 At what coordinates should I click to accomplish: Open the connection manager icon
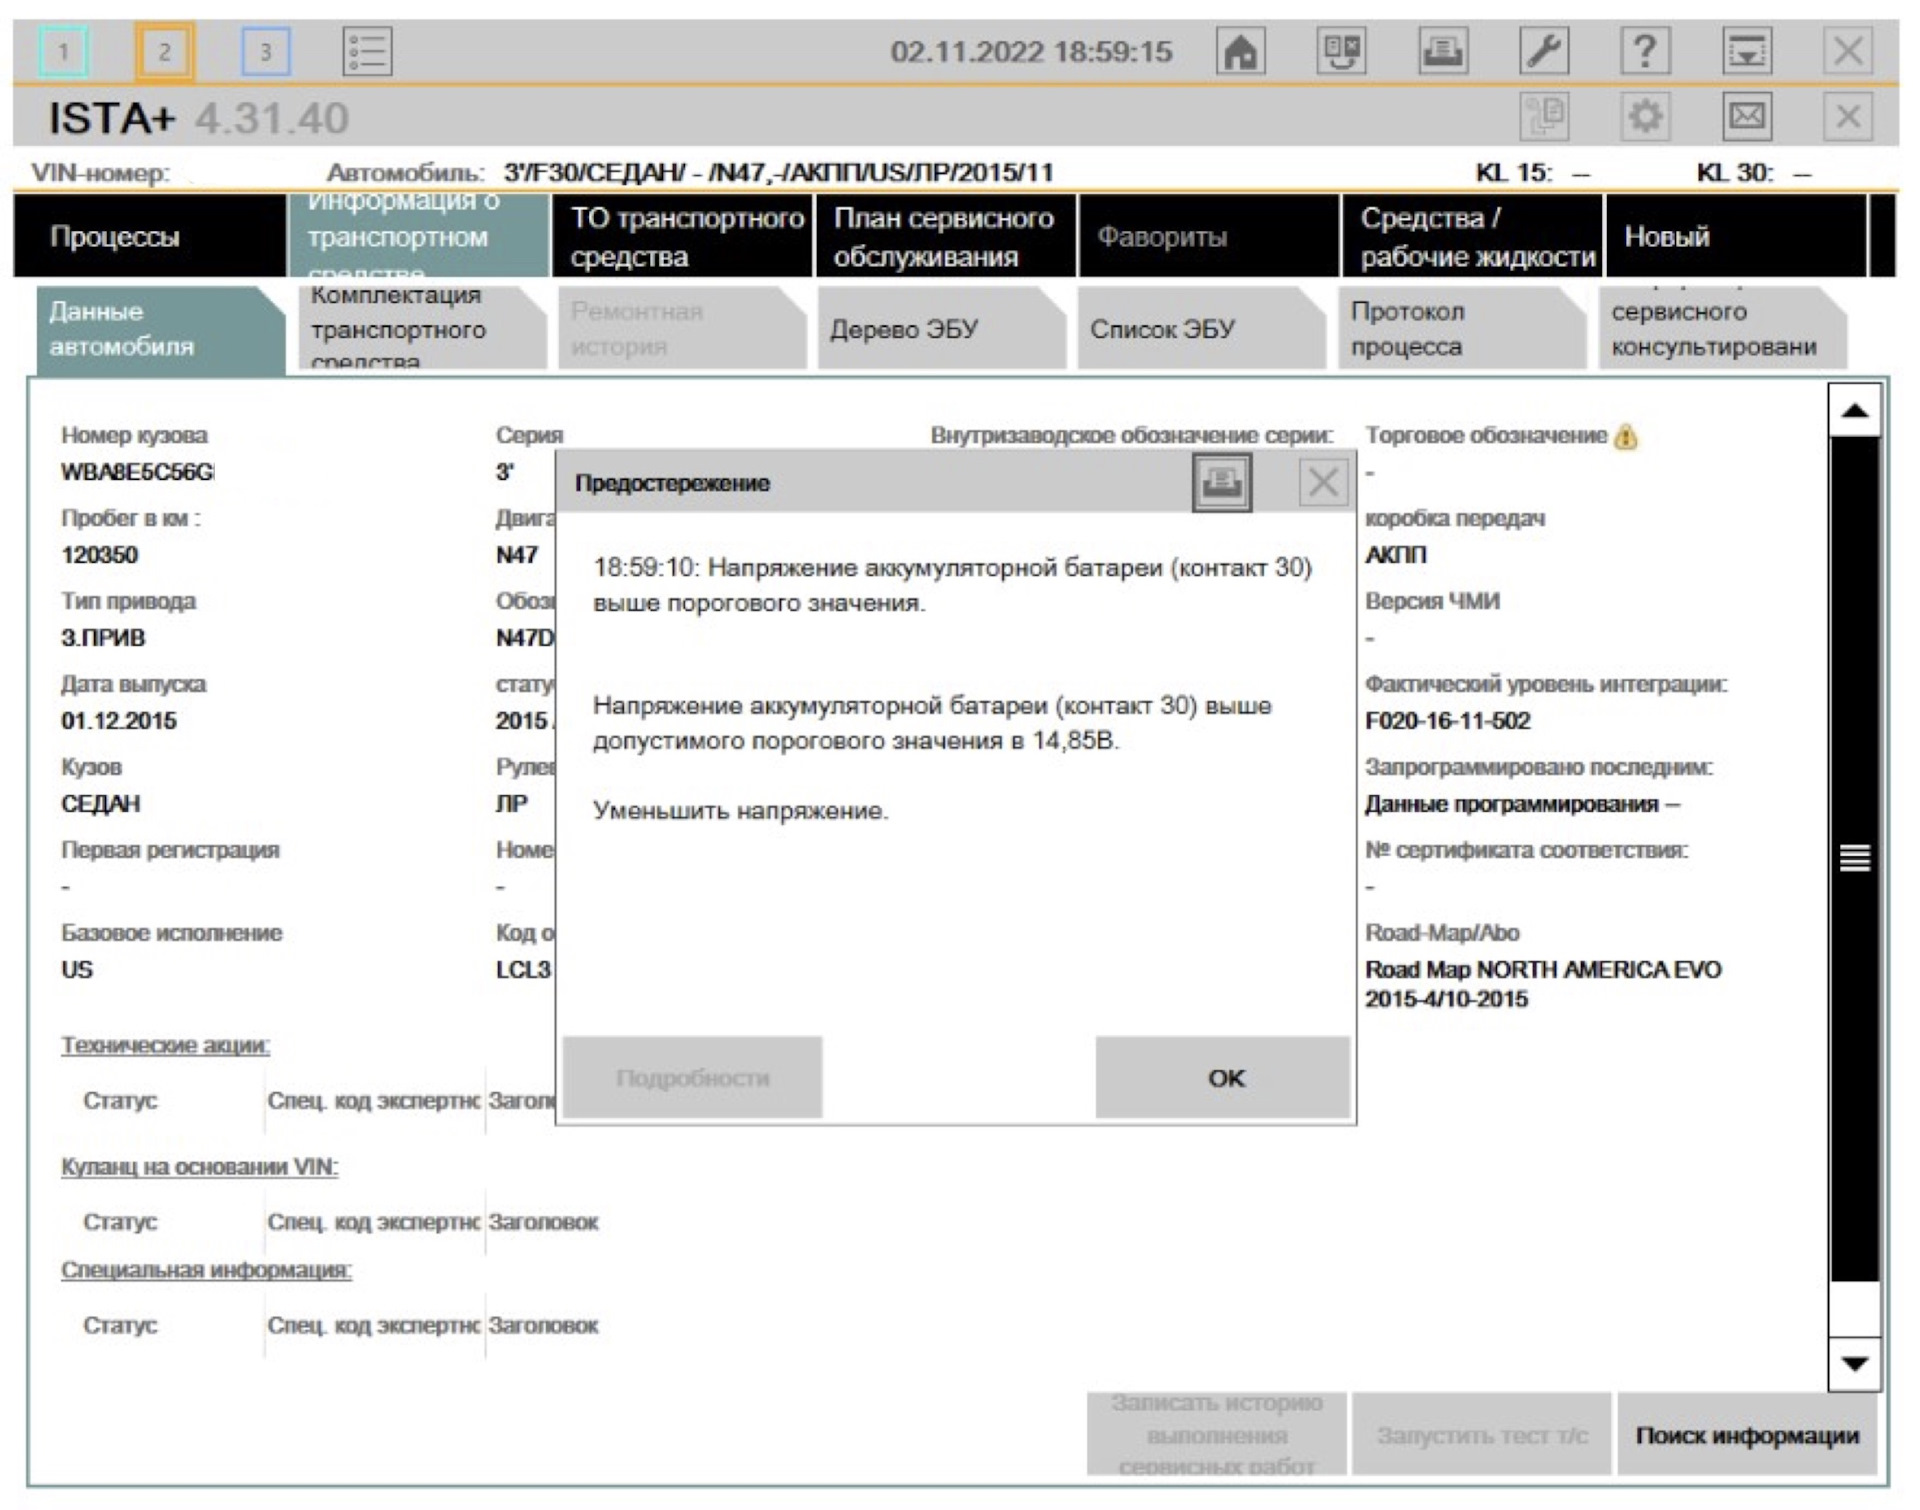click(x=1341, y=50)
